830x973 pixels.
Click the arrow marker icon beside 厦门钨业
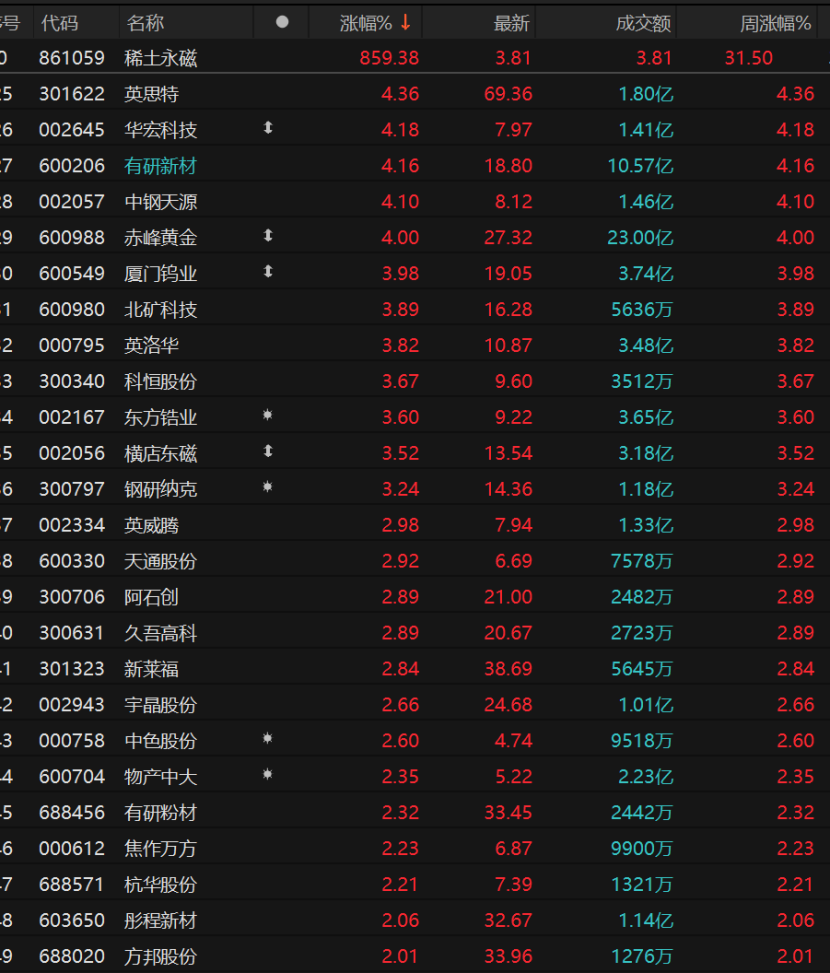pos(268,272)
